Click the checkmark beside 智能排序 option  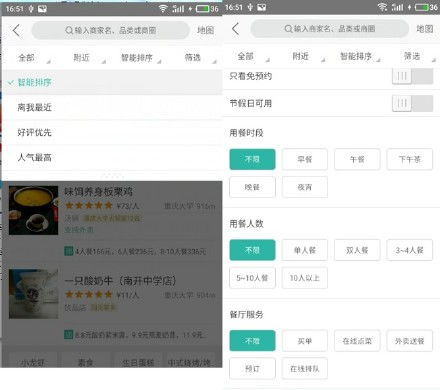pyautogui.click(x=11, y=82)
